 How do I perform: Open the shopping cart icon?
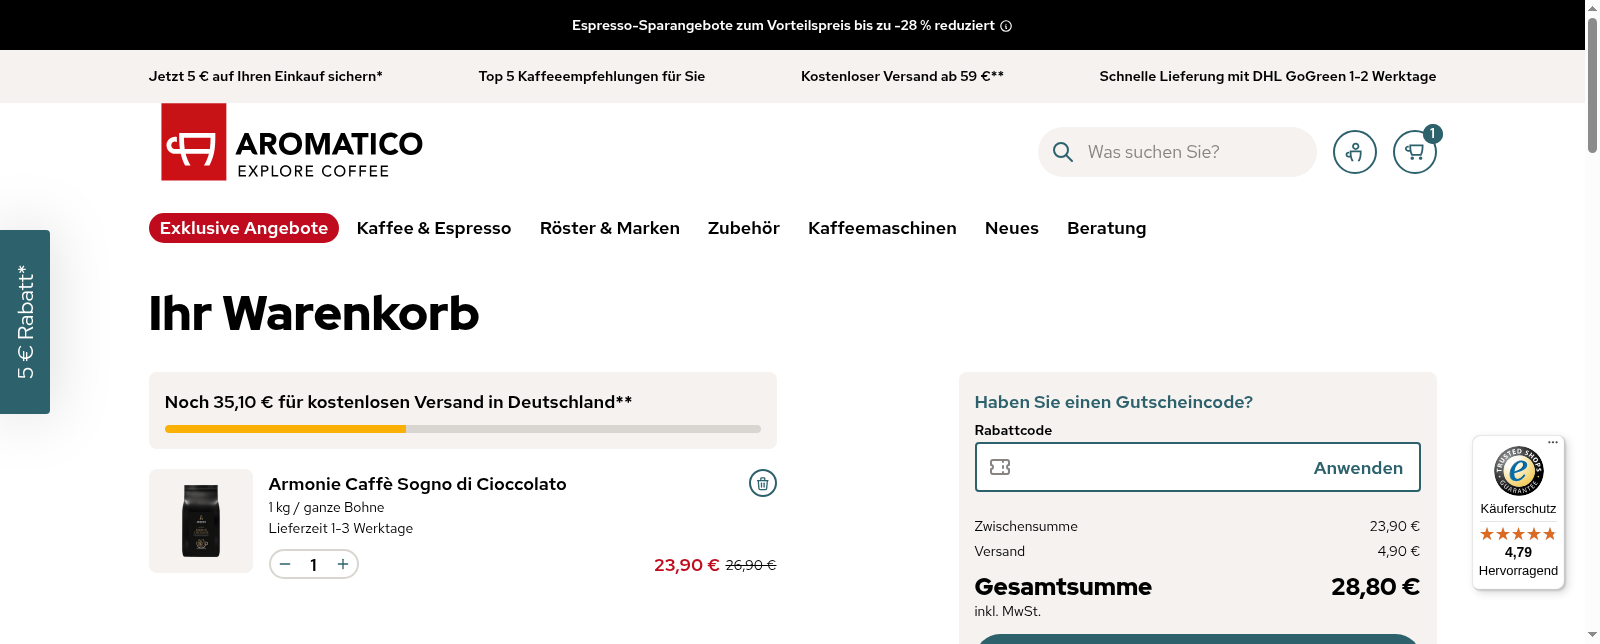pos(1415,152)
